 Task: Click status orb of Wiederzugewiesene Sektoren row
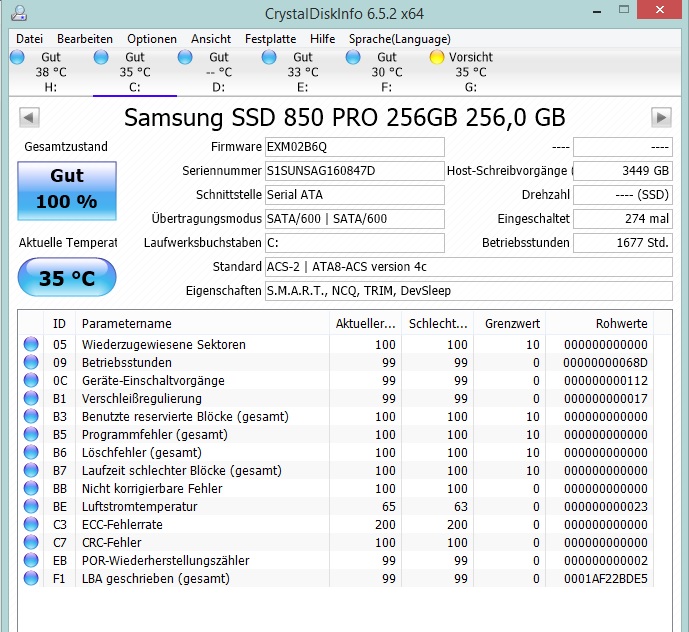point(31,344)
